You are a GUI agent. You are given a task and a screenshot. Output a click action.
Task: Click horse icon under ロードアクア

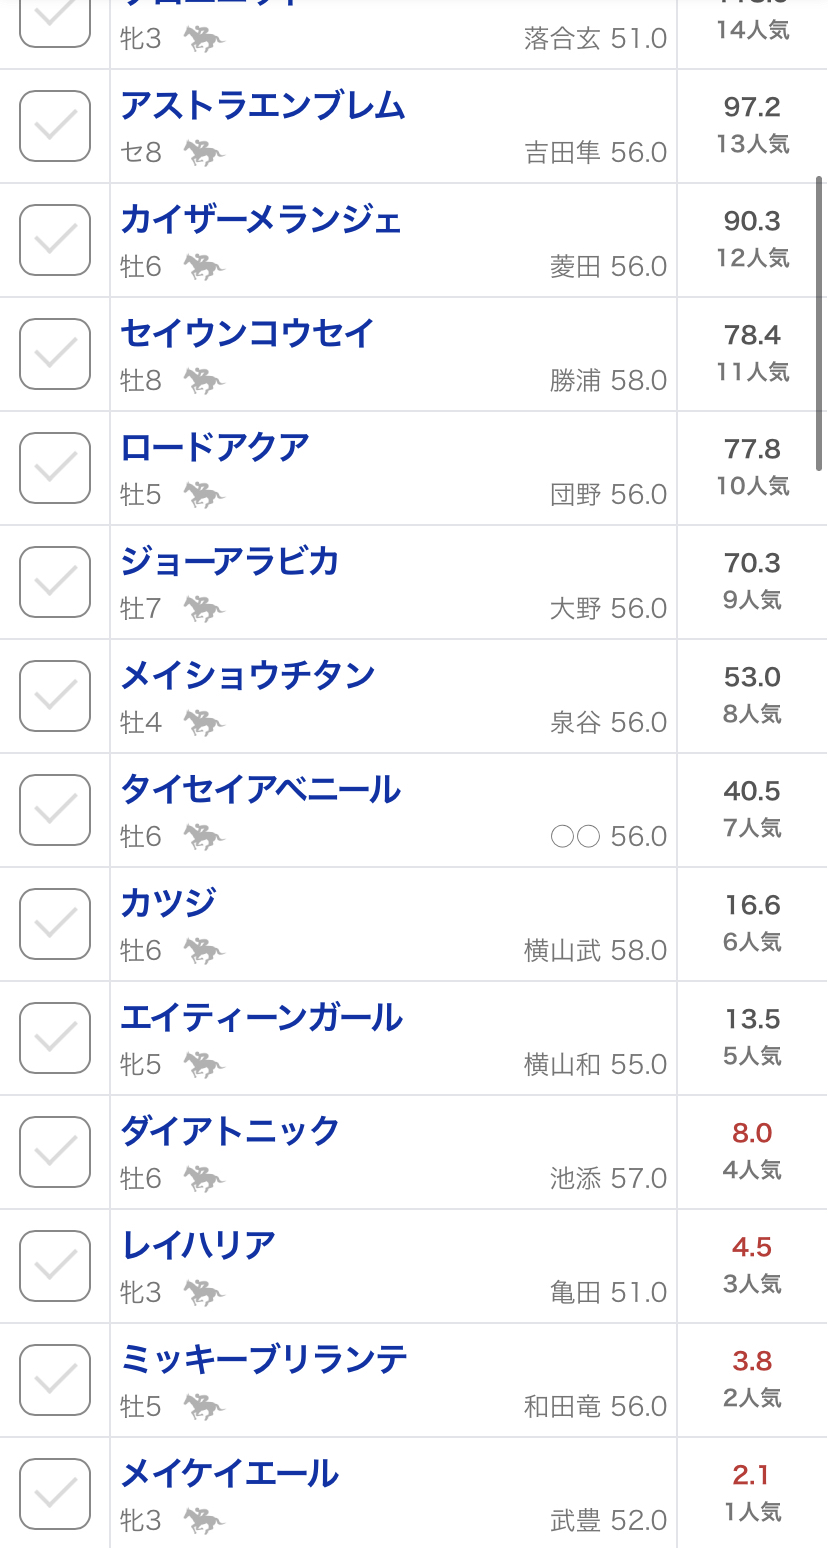click(x=204, y=495)
